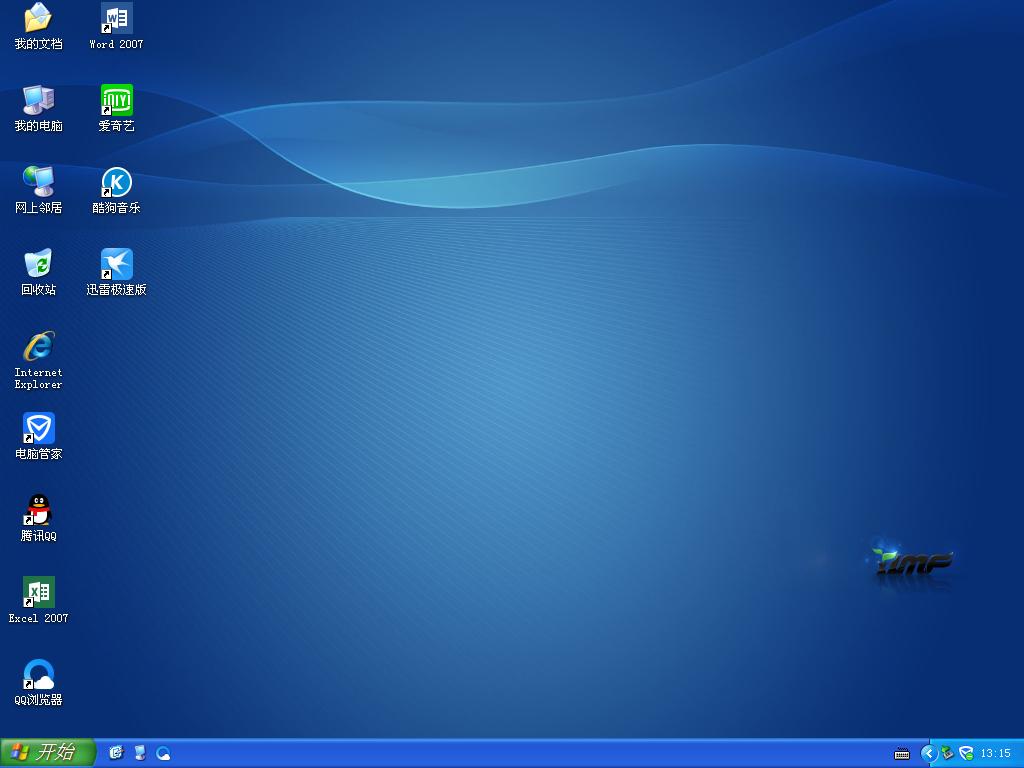Open PC Manager (电脑管家) desktop shortcut

pos(38,428)
